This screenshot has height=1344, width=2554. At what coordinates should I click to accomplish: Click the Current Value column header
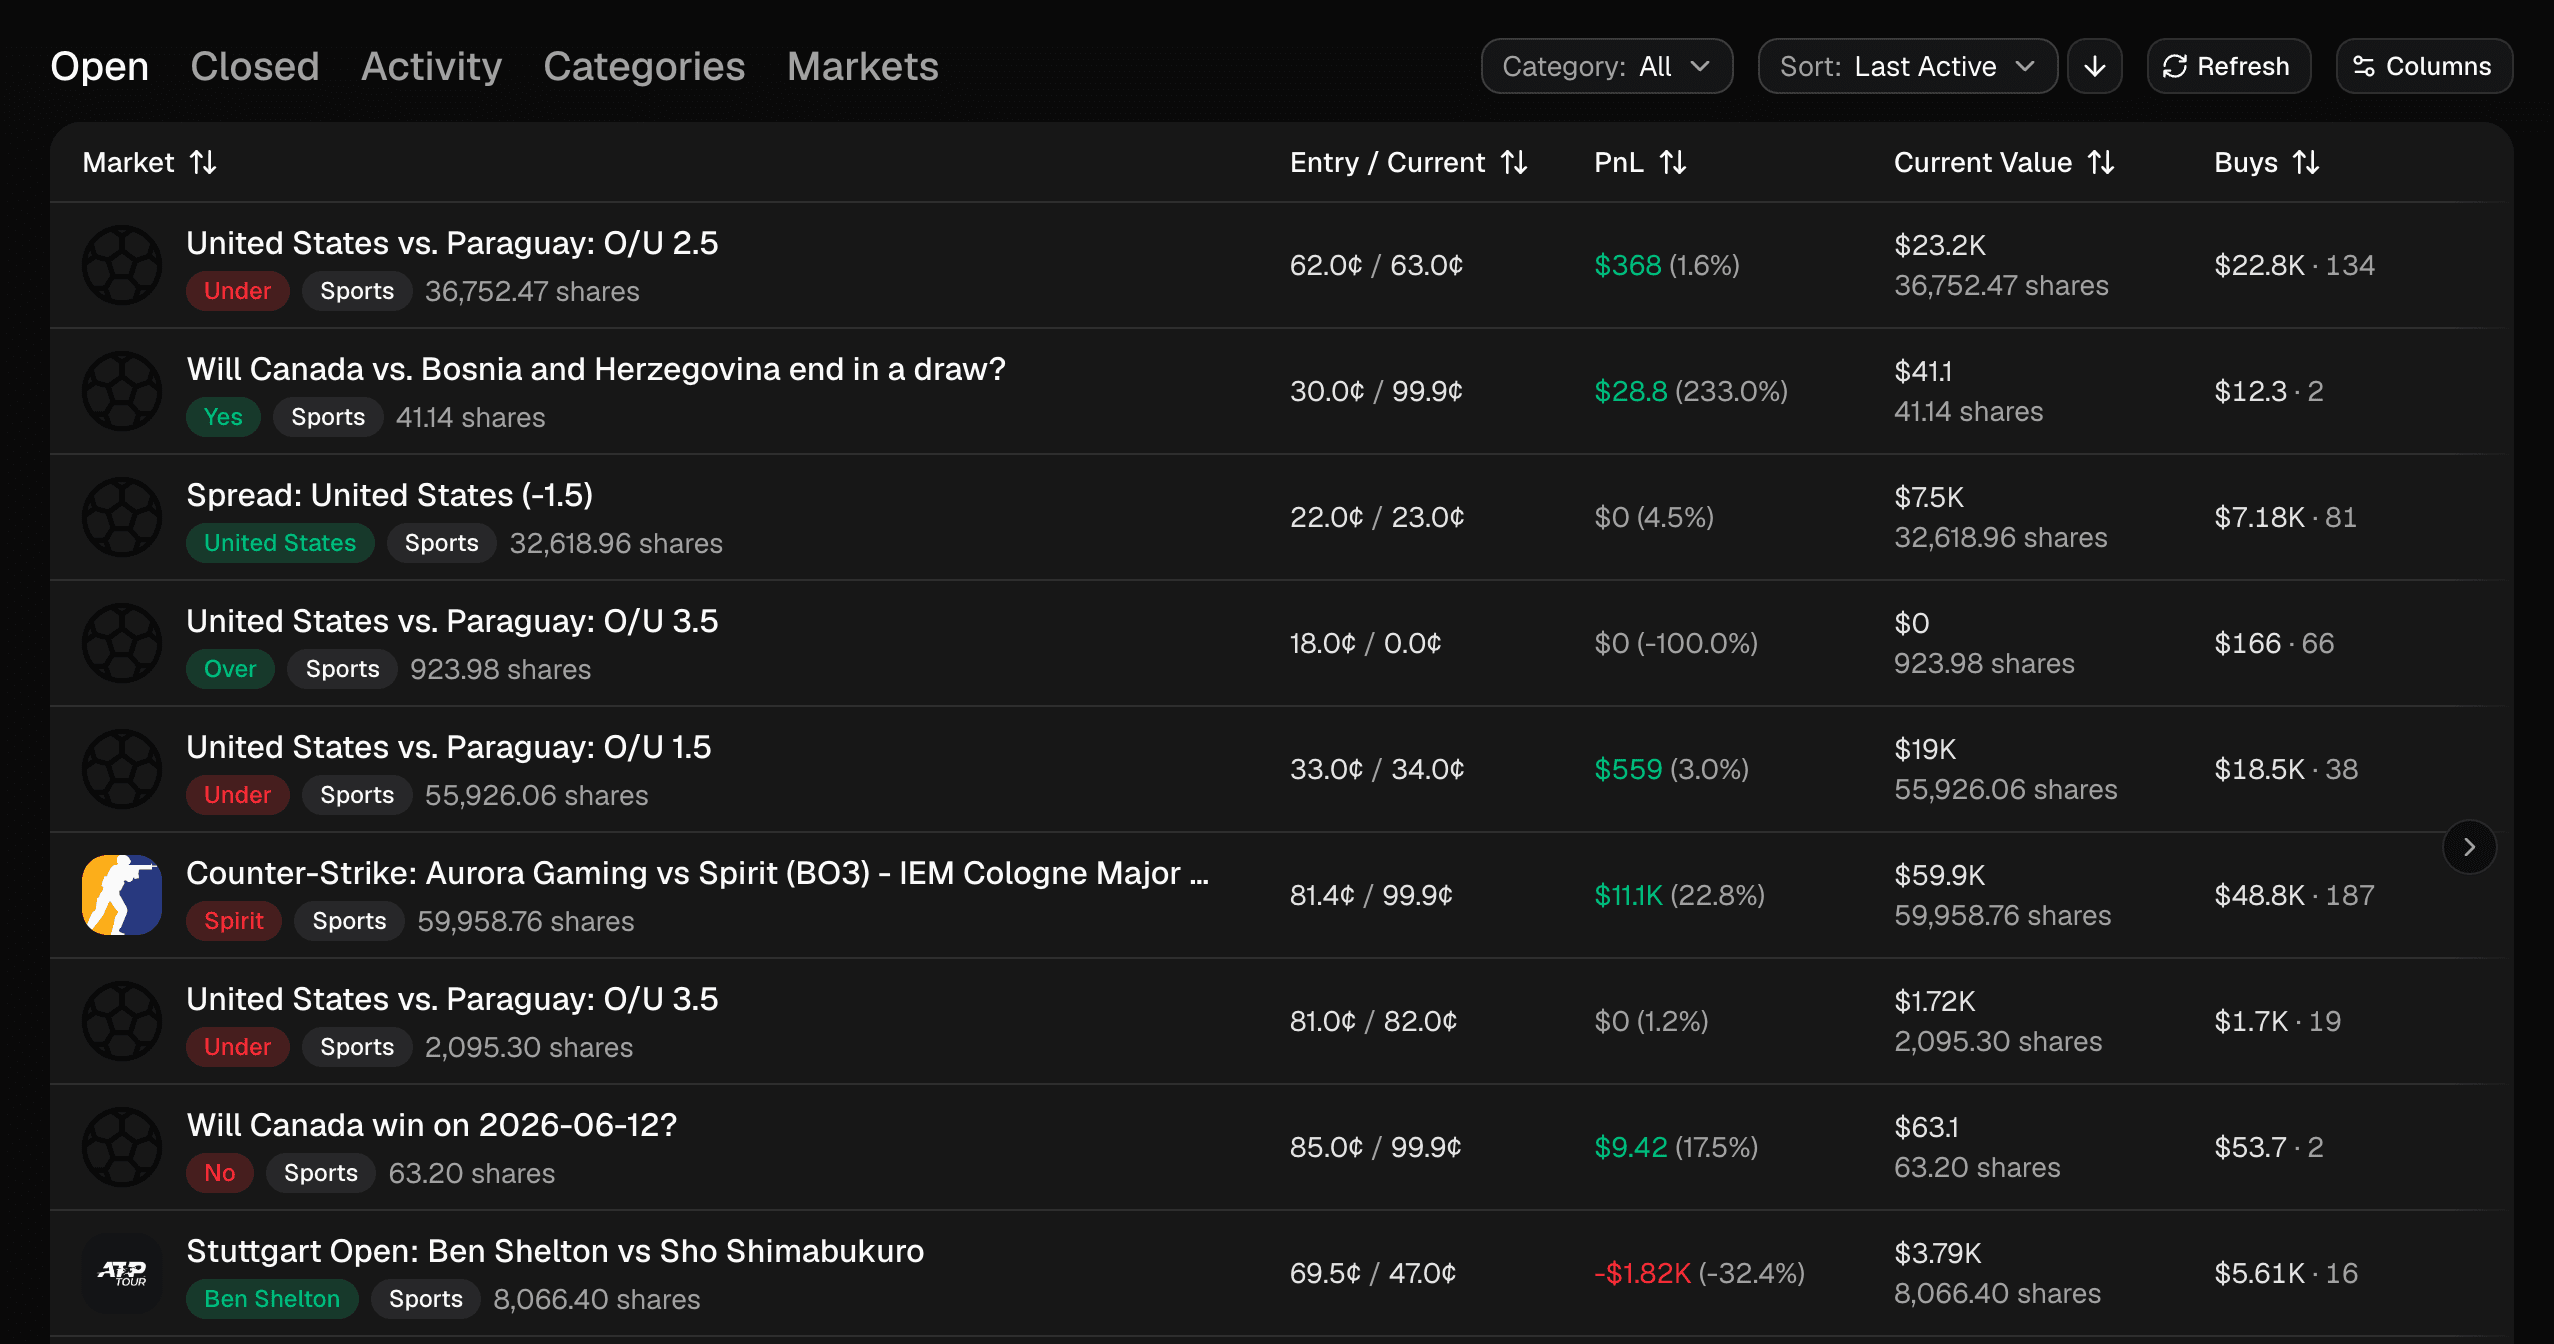click(2004, 162)
